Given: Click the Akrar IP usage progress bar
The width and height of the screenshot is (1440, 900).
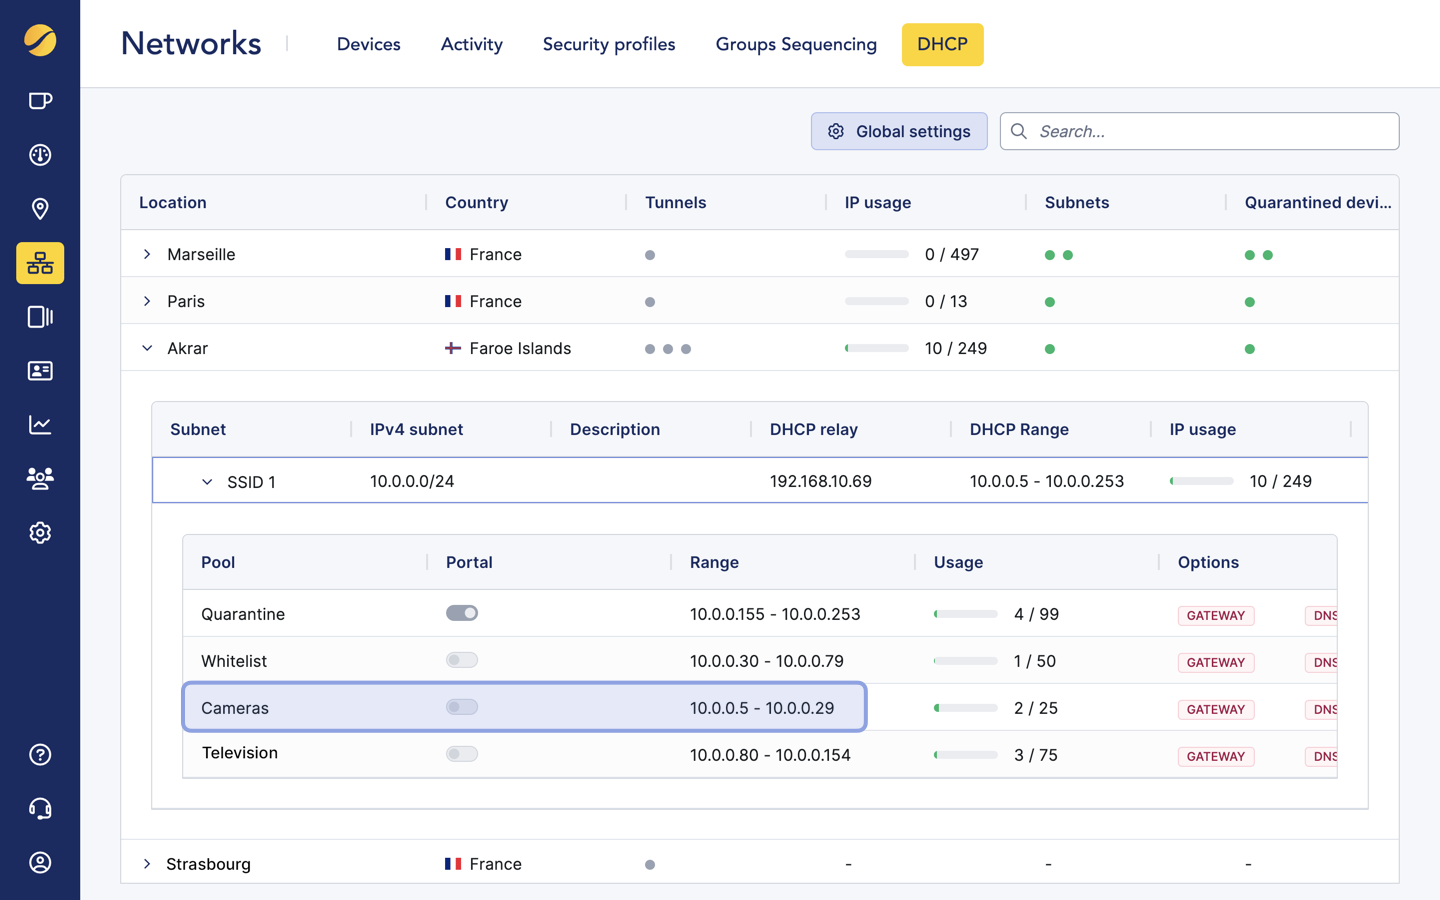Looking at the screenshot, I should click(x=876, y=348).
